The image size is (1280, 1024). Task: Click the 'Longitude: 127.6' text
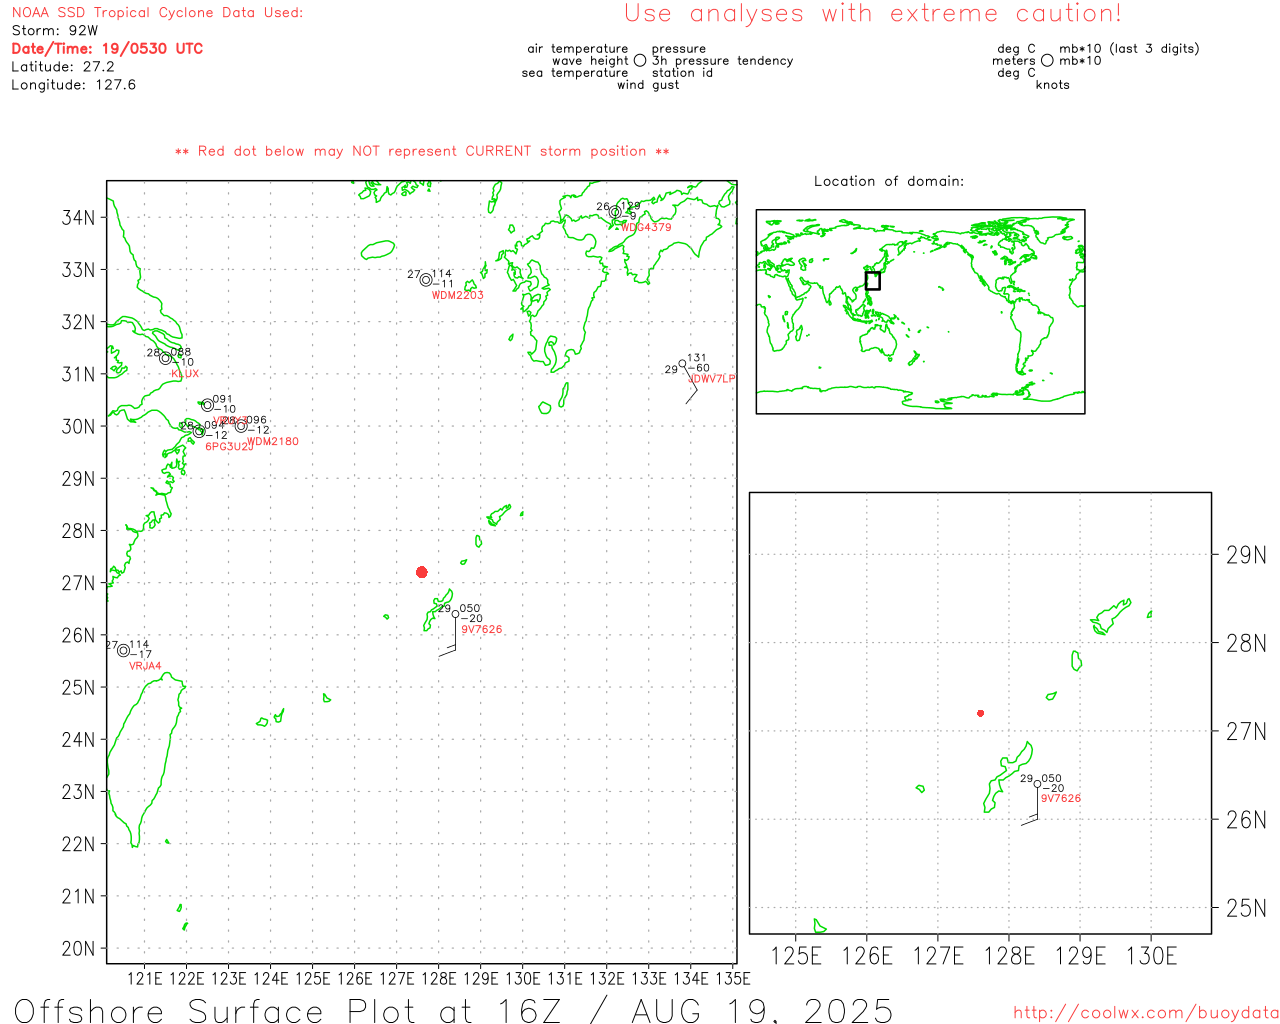pyautogui.click(x=73, y=85)
